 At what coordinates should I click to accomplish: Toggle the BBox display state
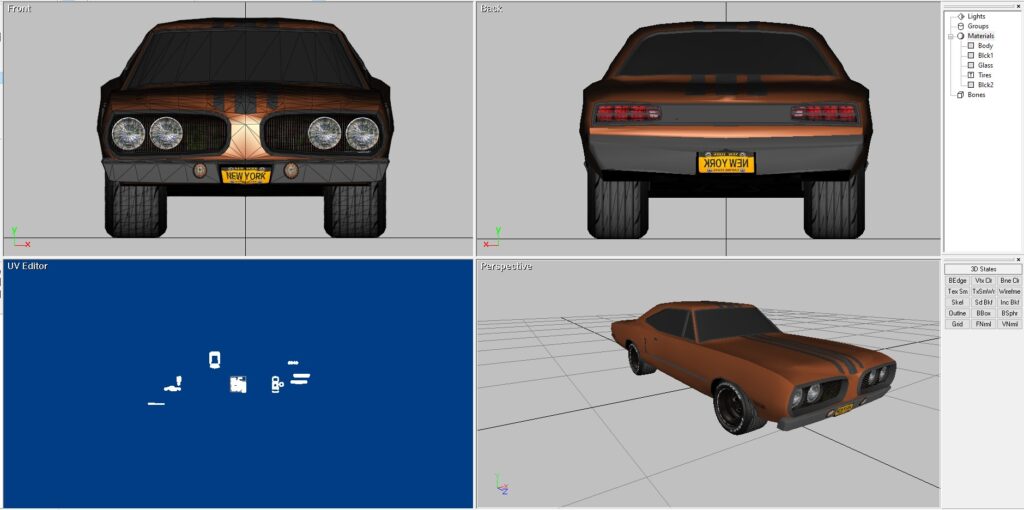click(x=983, y=313)
